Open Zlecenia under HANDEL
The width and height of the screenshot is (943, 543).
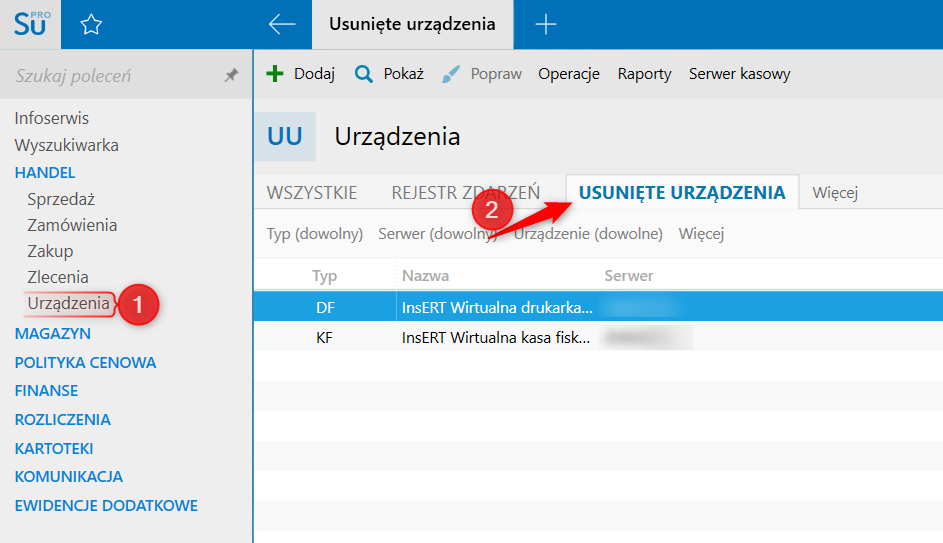pyautogui.click(x=58, y=277)
